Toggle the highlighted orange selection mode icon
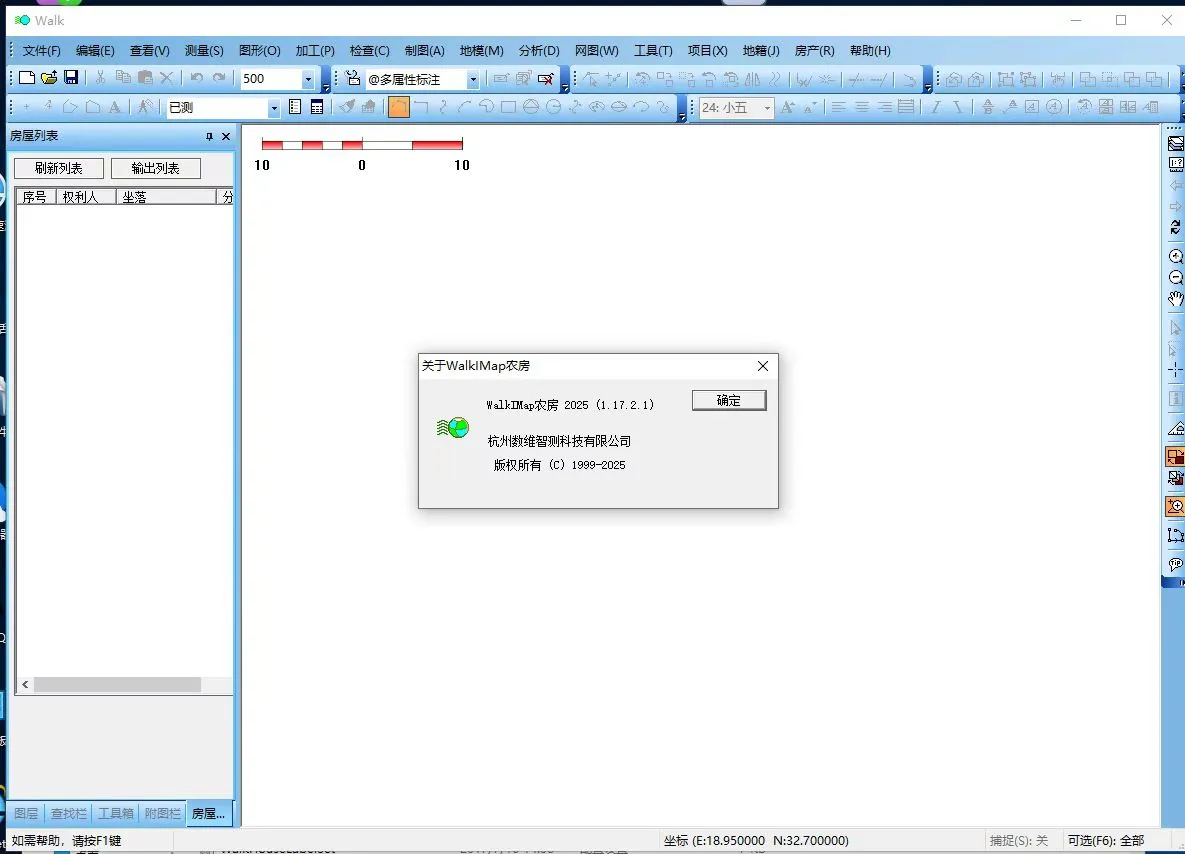The image size is (1185, 854). coord(1175,456)
